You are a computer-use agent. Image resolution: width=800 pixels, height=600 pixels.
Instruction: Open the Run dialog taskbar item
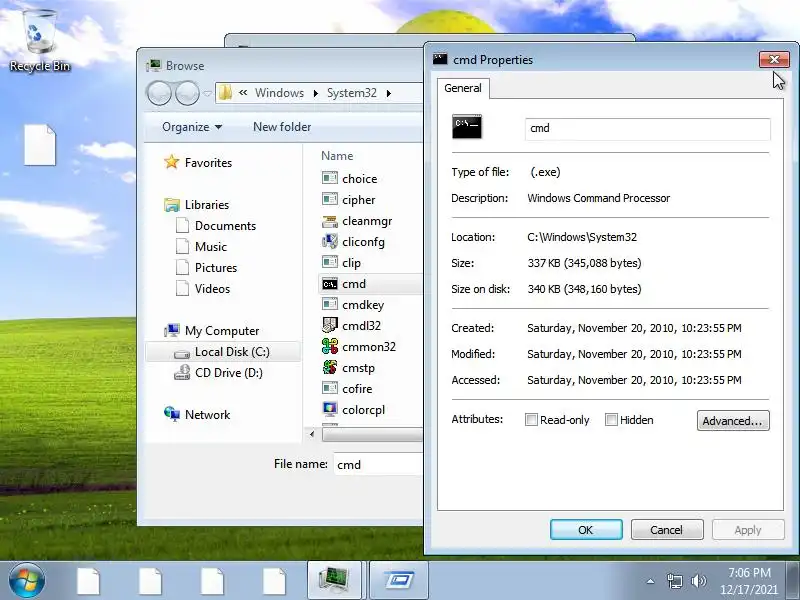click(x=398, y=580)
